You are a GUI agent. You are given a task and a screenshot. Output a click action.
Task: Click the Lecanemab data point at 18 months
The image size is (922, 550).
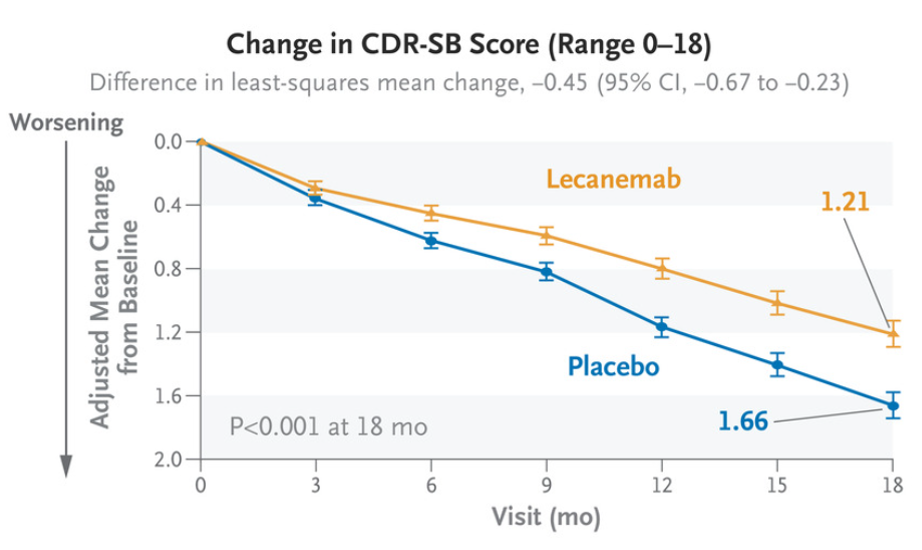[x=892, y=334]
